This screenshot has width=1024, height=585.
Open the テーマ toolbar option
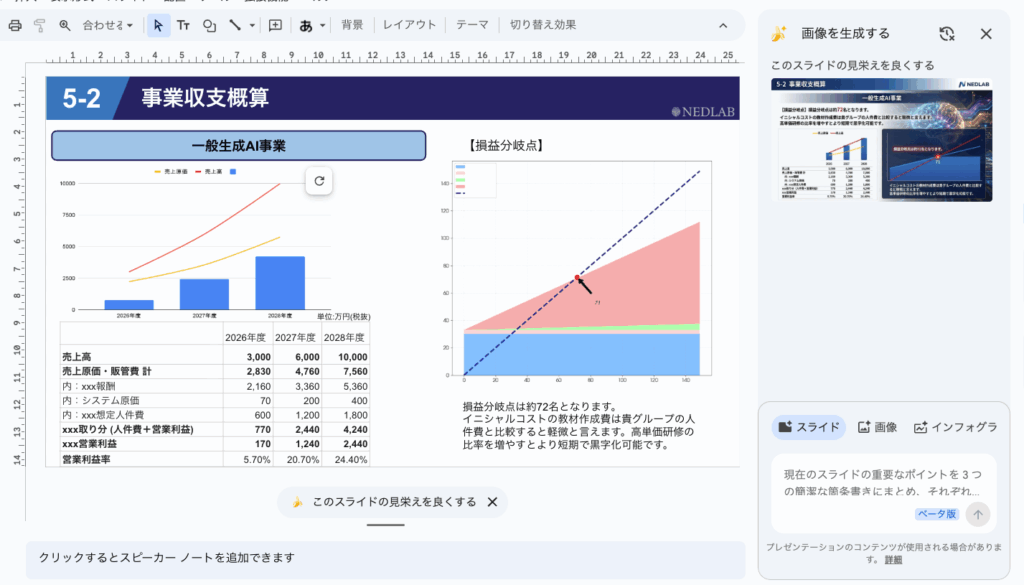[x=472, y=25]
